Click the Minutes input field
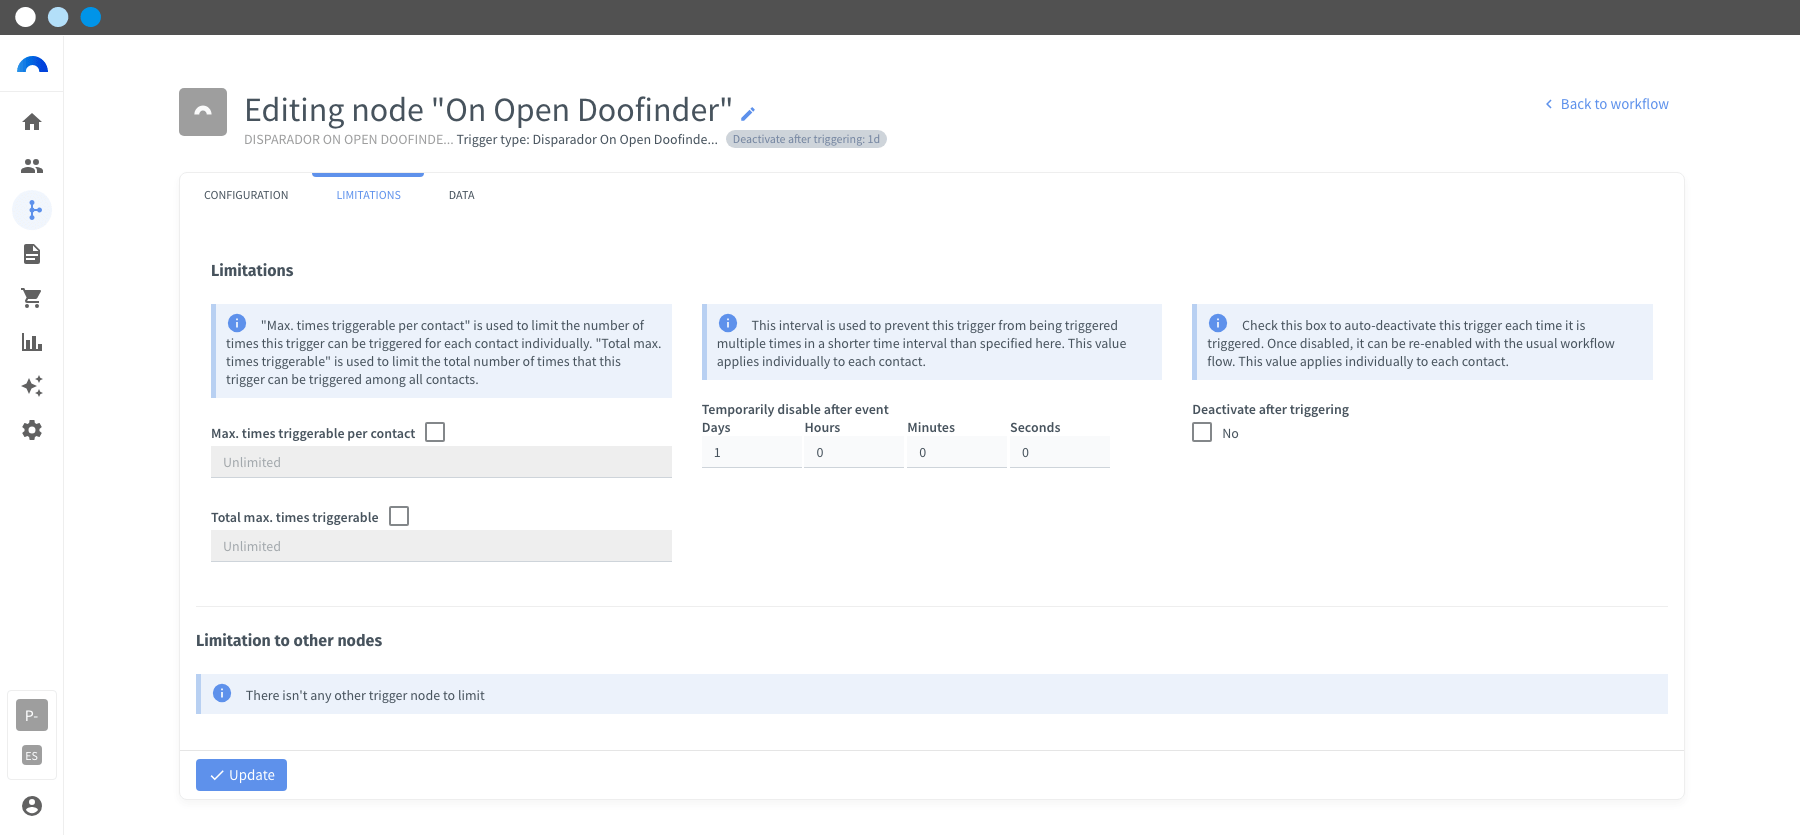 (x=957, y=452)
